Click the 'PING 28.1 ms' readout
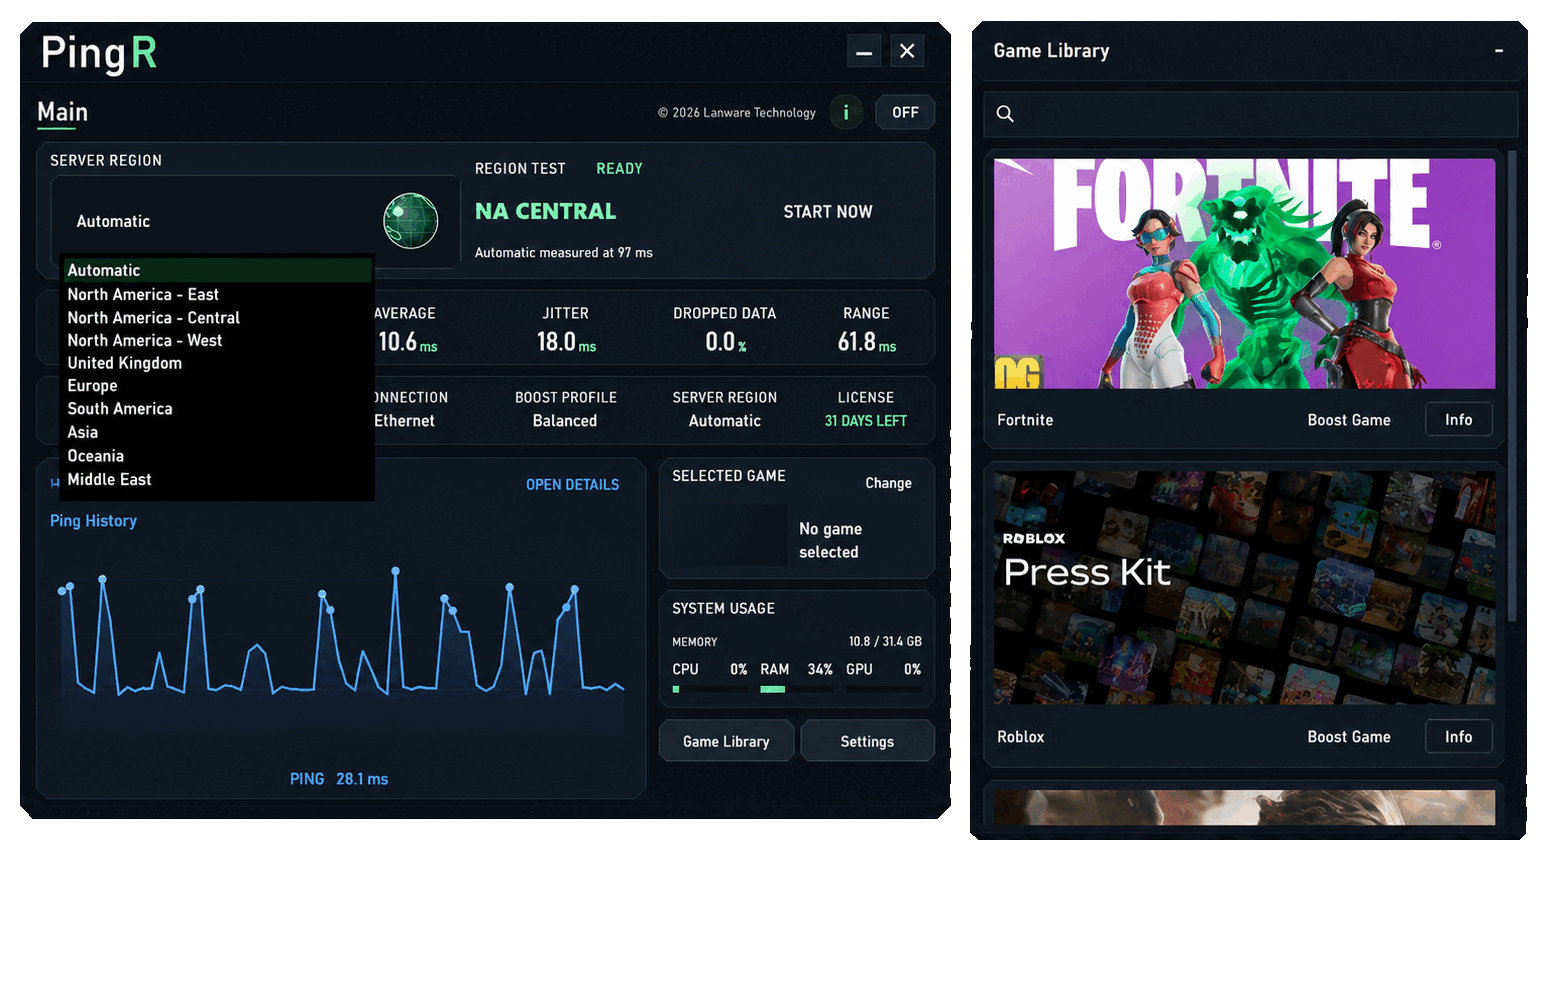 339,779
